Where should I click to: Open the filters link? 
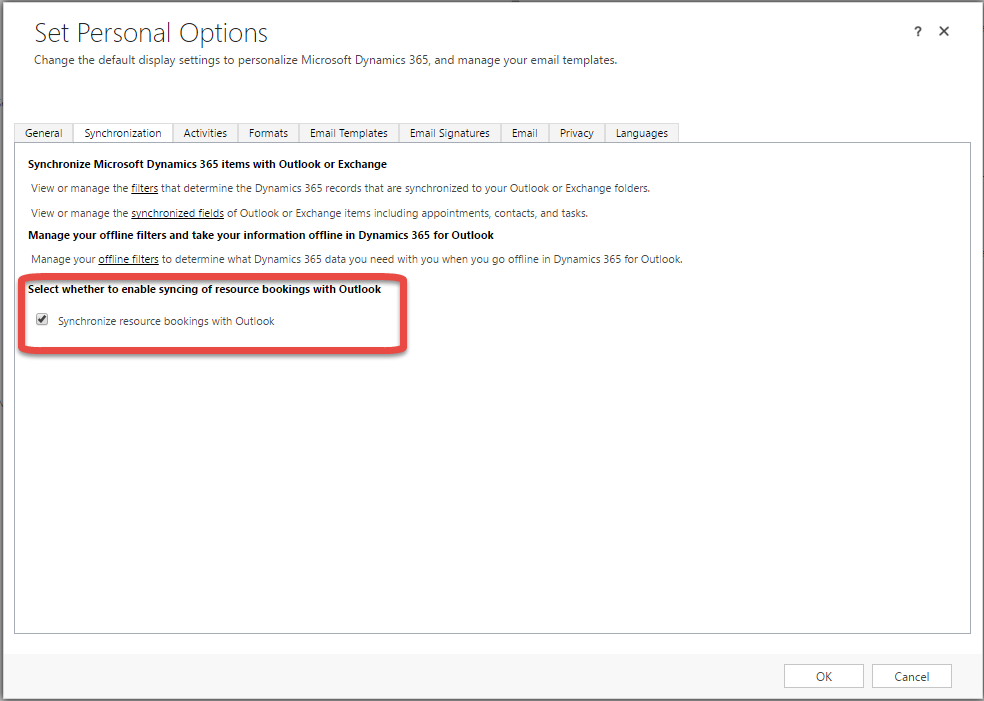[144, 188]
